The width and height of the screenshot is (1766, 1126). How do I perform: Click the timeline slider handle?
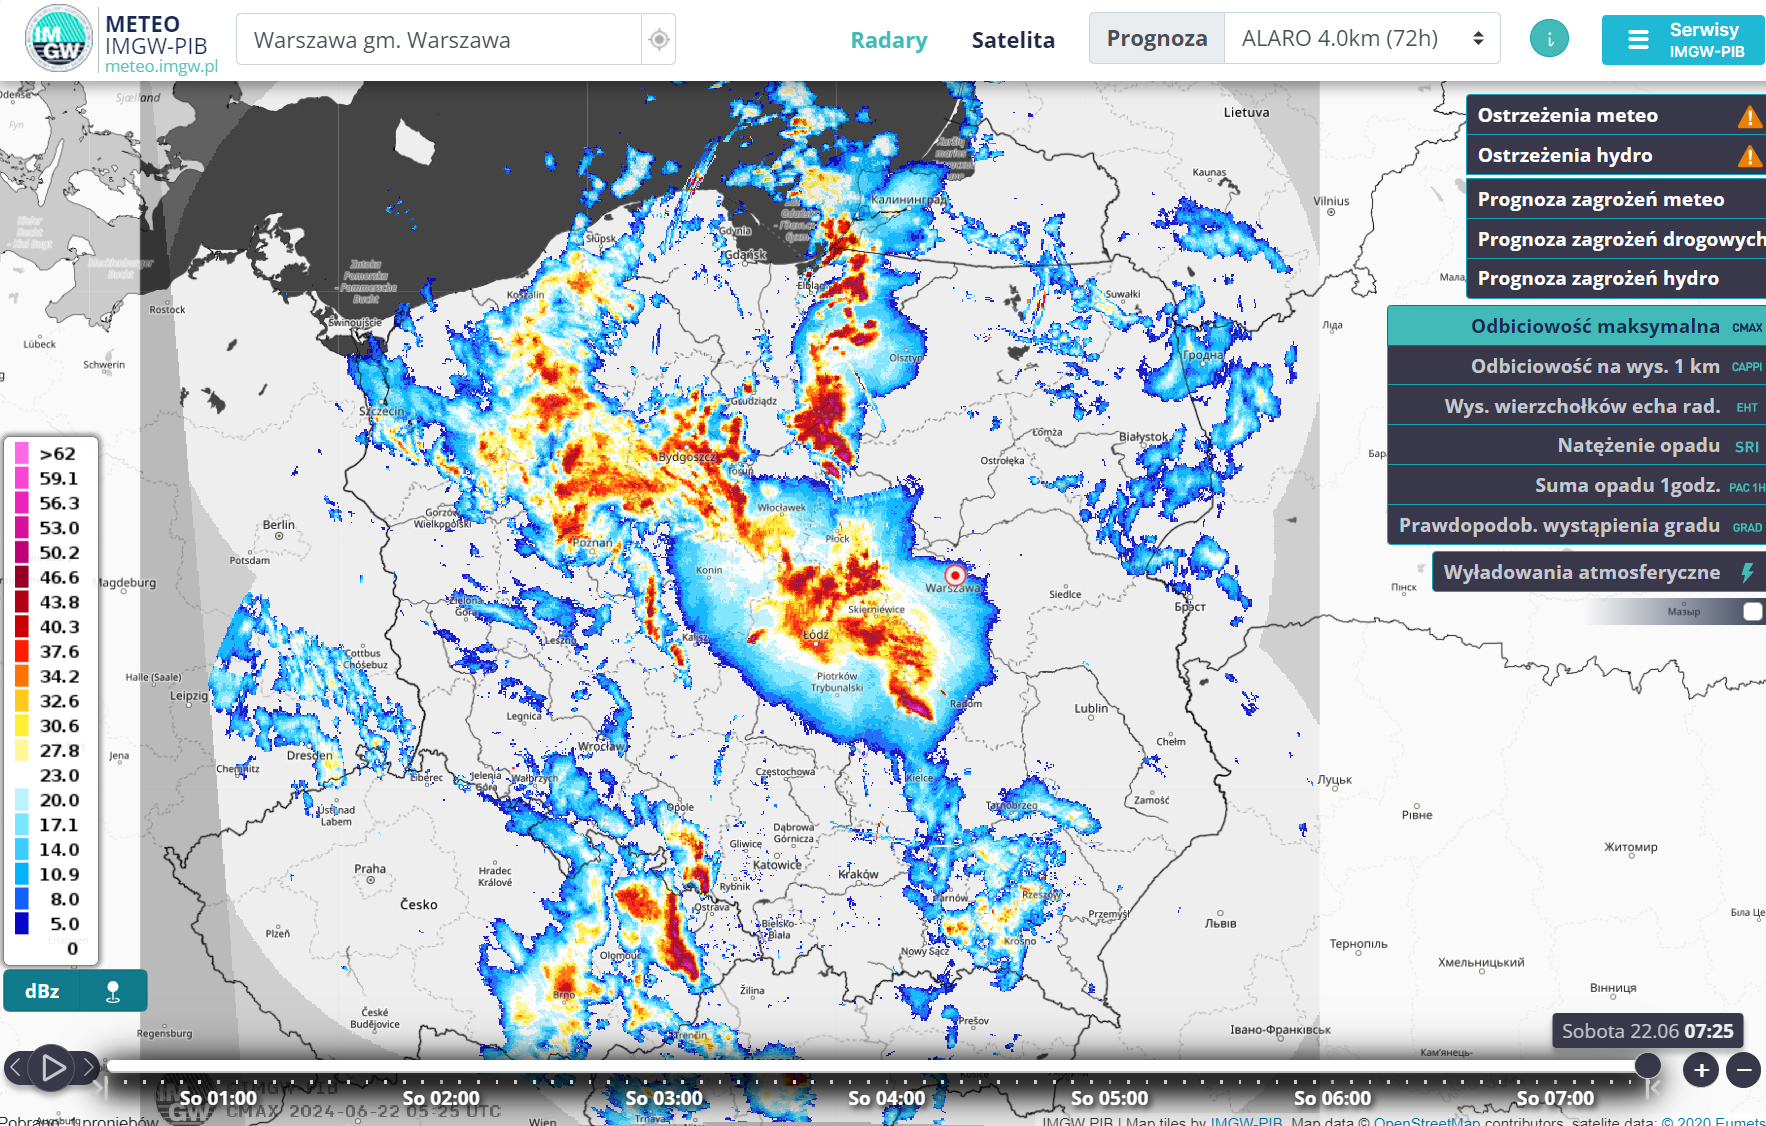[x=1647, y=1066]
